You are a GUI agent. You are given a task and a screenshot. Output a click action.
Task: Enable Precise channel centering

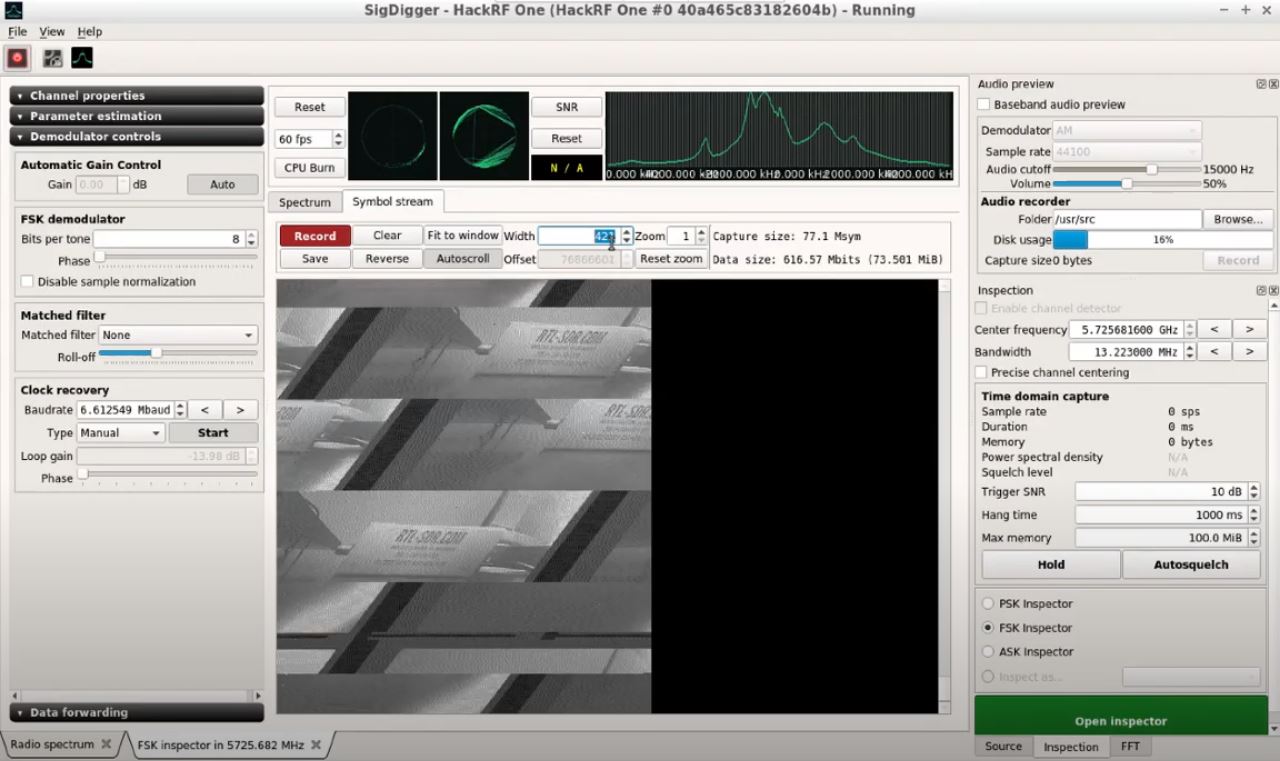[983, 372]
